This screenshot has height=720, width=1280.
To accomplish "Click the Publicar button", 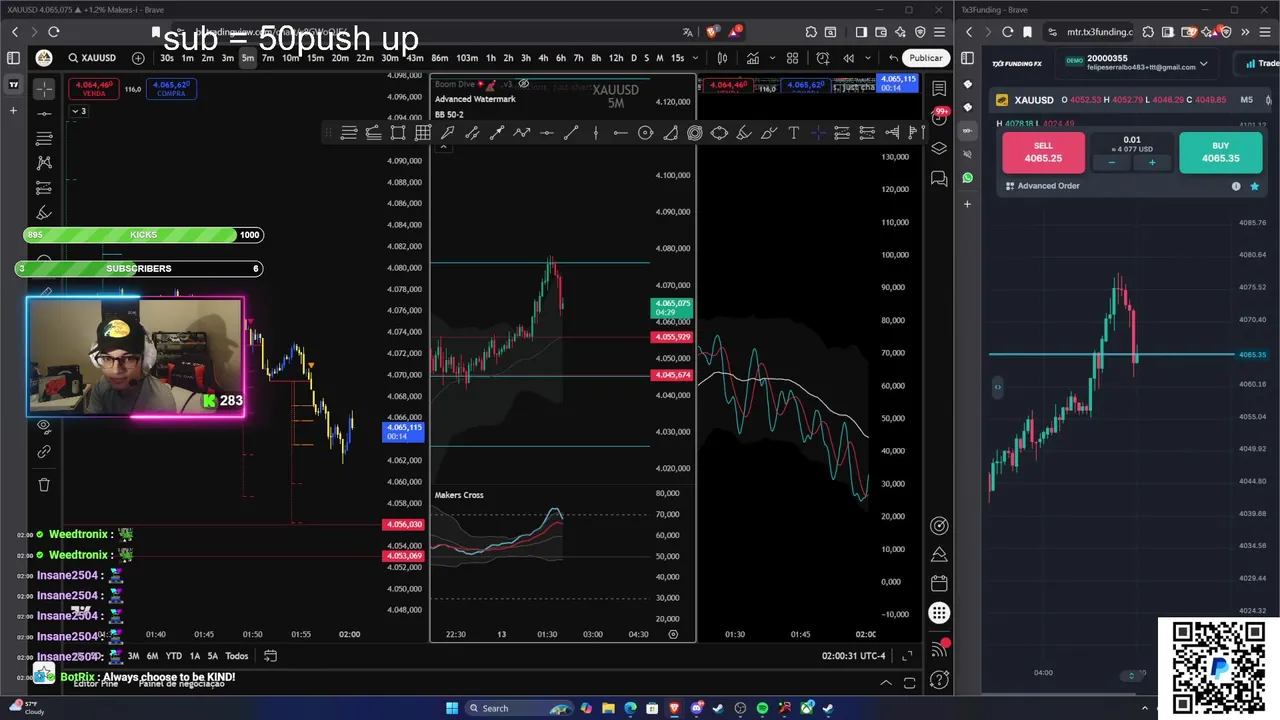I will click(926, 58).
